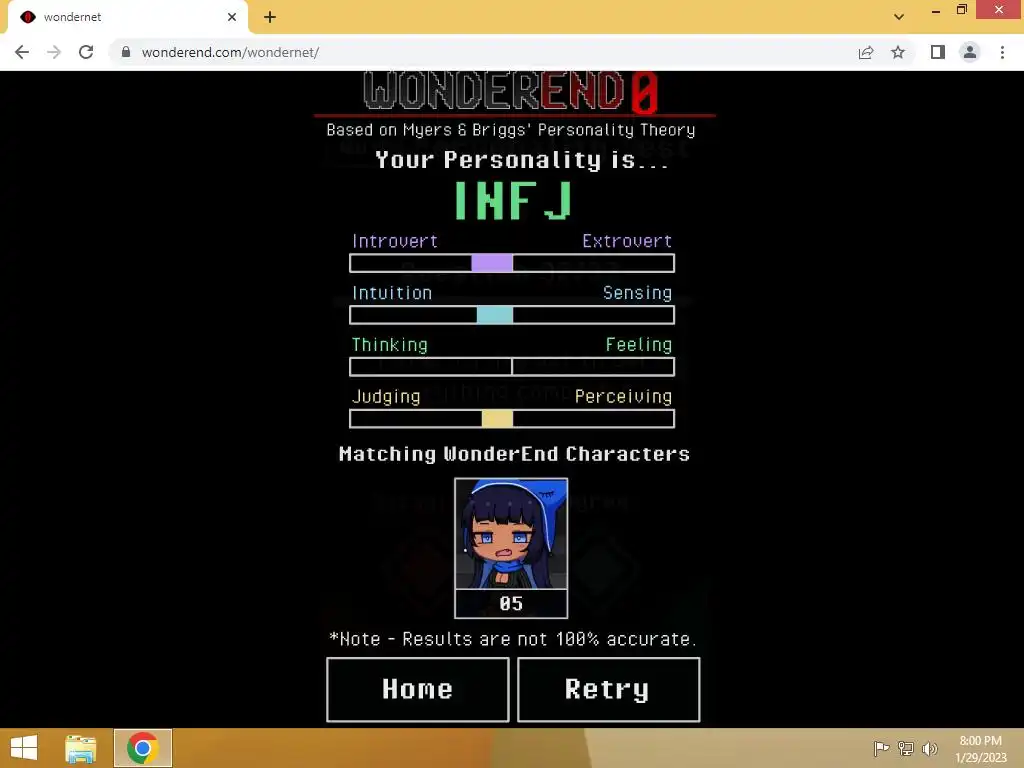Open Action Center flag icon
The height and width of the screenshot is (768, 1024).
pos(881,748)
